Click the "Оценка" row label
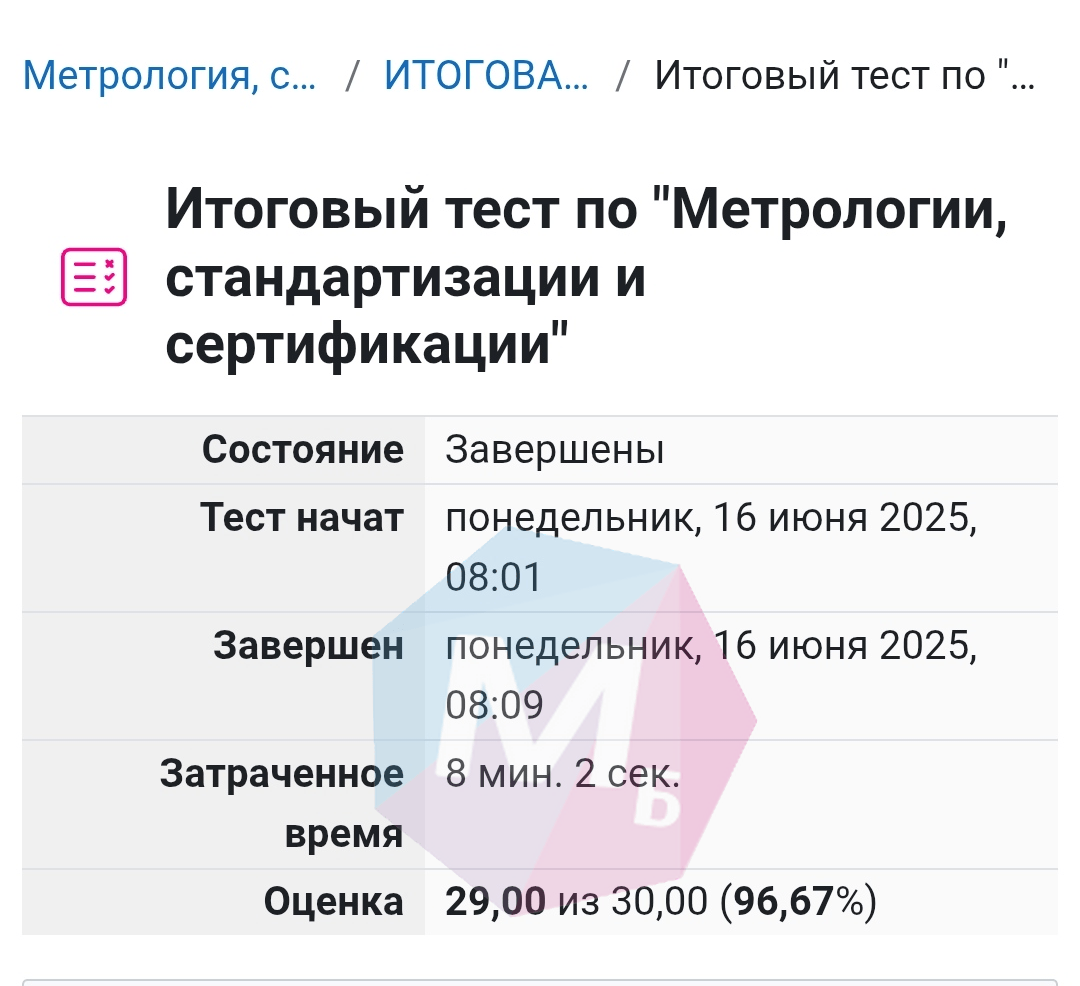This screenshot has height=986, width=1080. pyautogui.click(x=334, y=902)
